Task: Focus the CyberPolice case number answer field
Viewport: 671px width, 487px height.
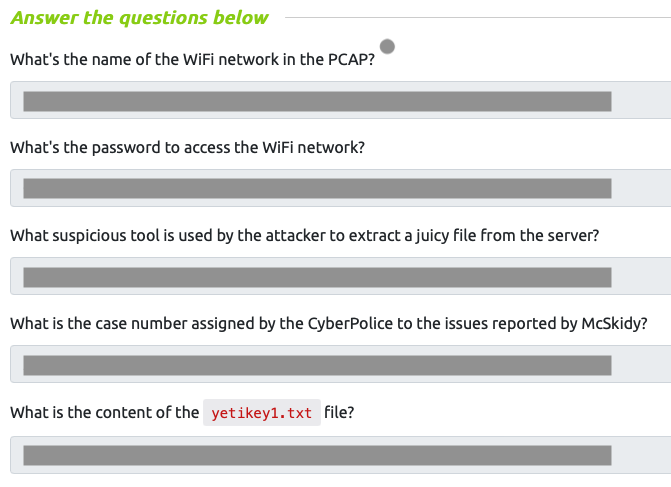Action: (x=341, y=364)
